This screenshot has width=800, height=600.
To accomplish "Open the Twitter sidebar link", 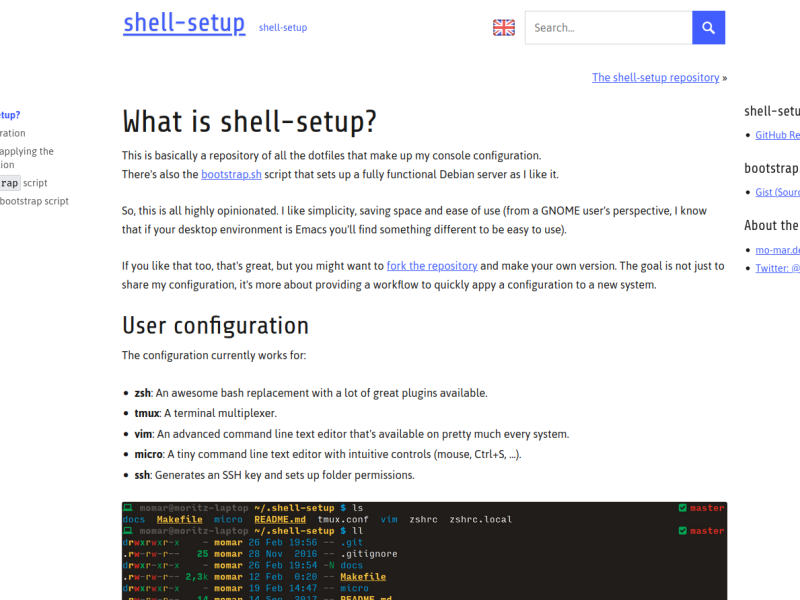I will click(777, 268).
